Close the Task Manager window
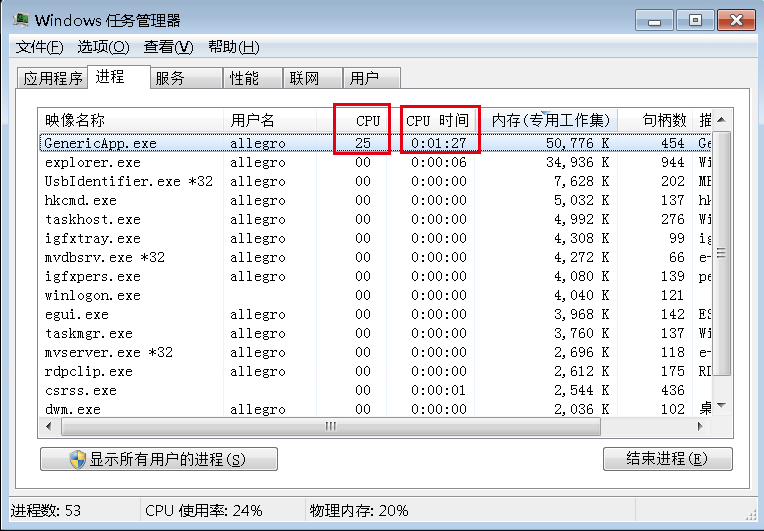Image resolution: width=764 pixels, height=531 pixels. [x=736, y=20]
